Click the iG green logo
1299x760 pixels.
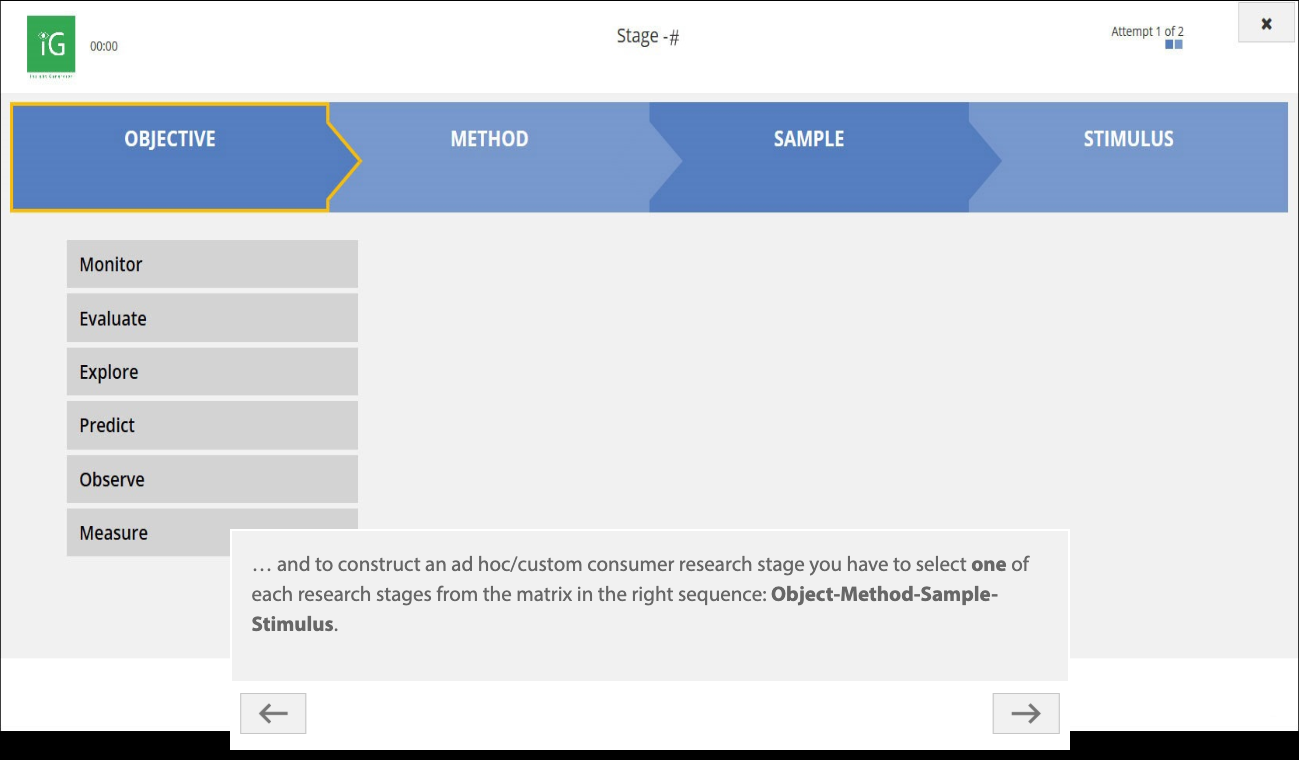click(50, 45)
